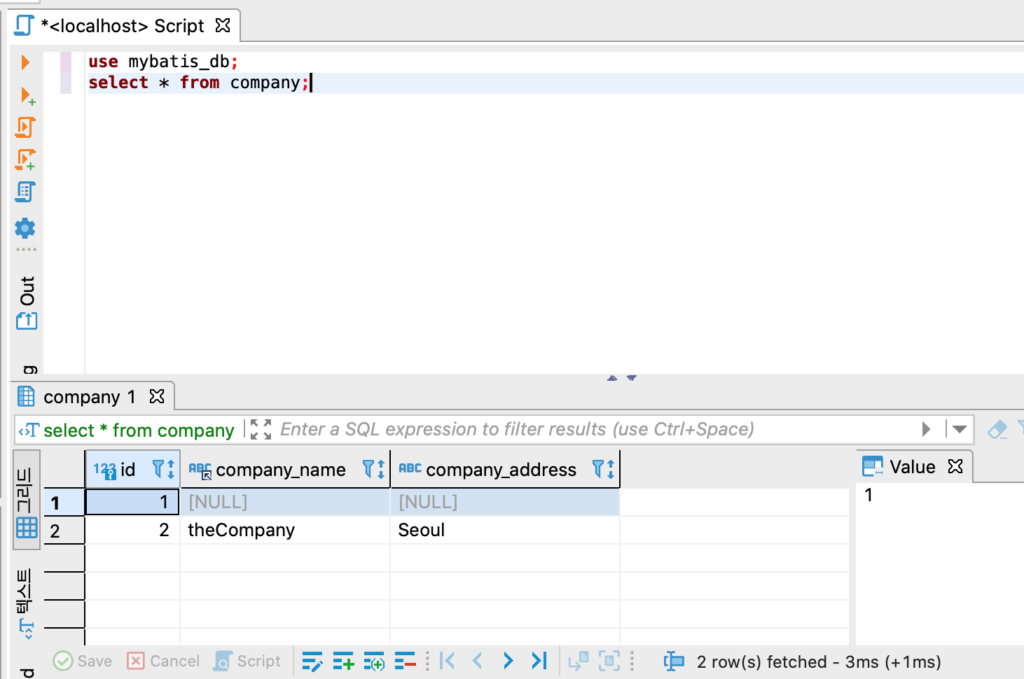Image resolution: width=1024 pixels, height=679 pixels.
Task: Jump to the last row
Action: click(x=539, y=661)
